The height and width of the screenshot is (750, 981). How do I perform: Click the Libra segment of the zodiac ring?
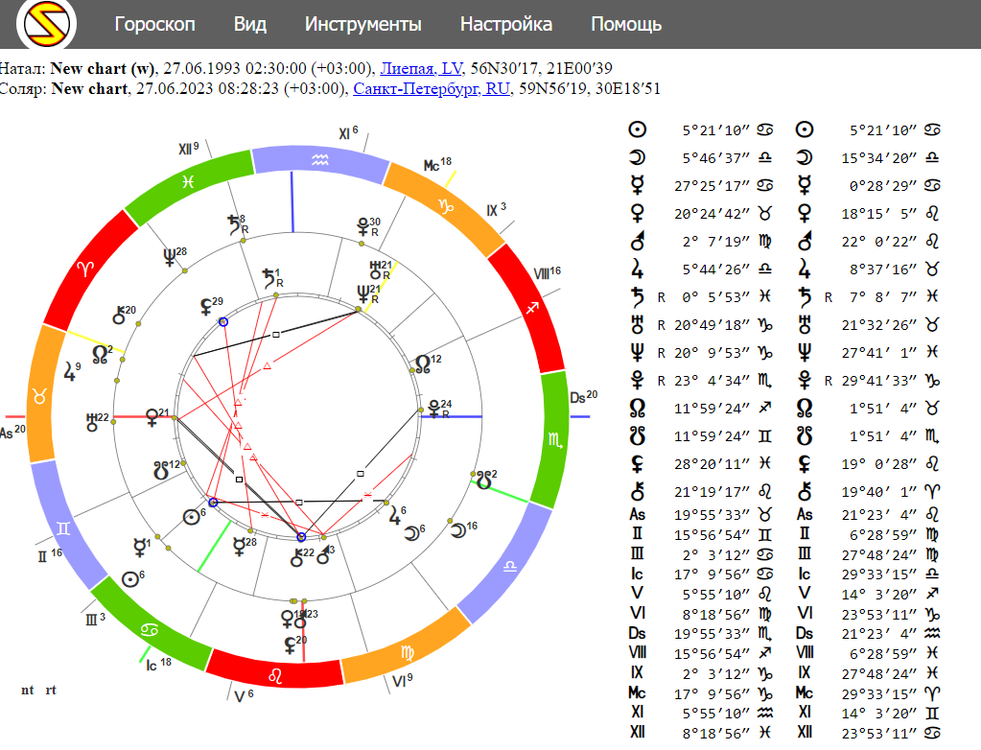click(509, 565)
